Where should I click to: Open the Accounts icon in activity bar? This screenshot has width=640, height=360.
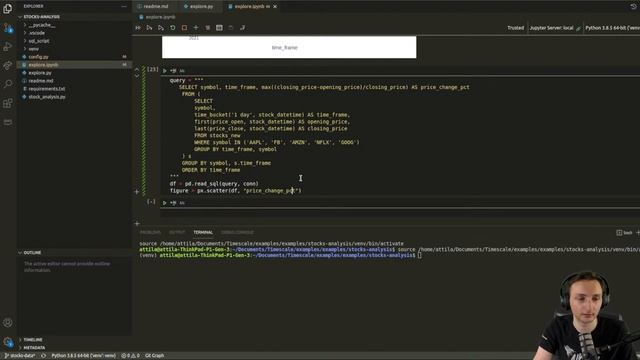coord(7,322)
